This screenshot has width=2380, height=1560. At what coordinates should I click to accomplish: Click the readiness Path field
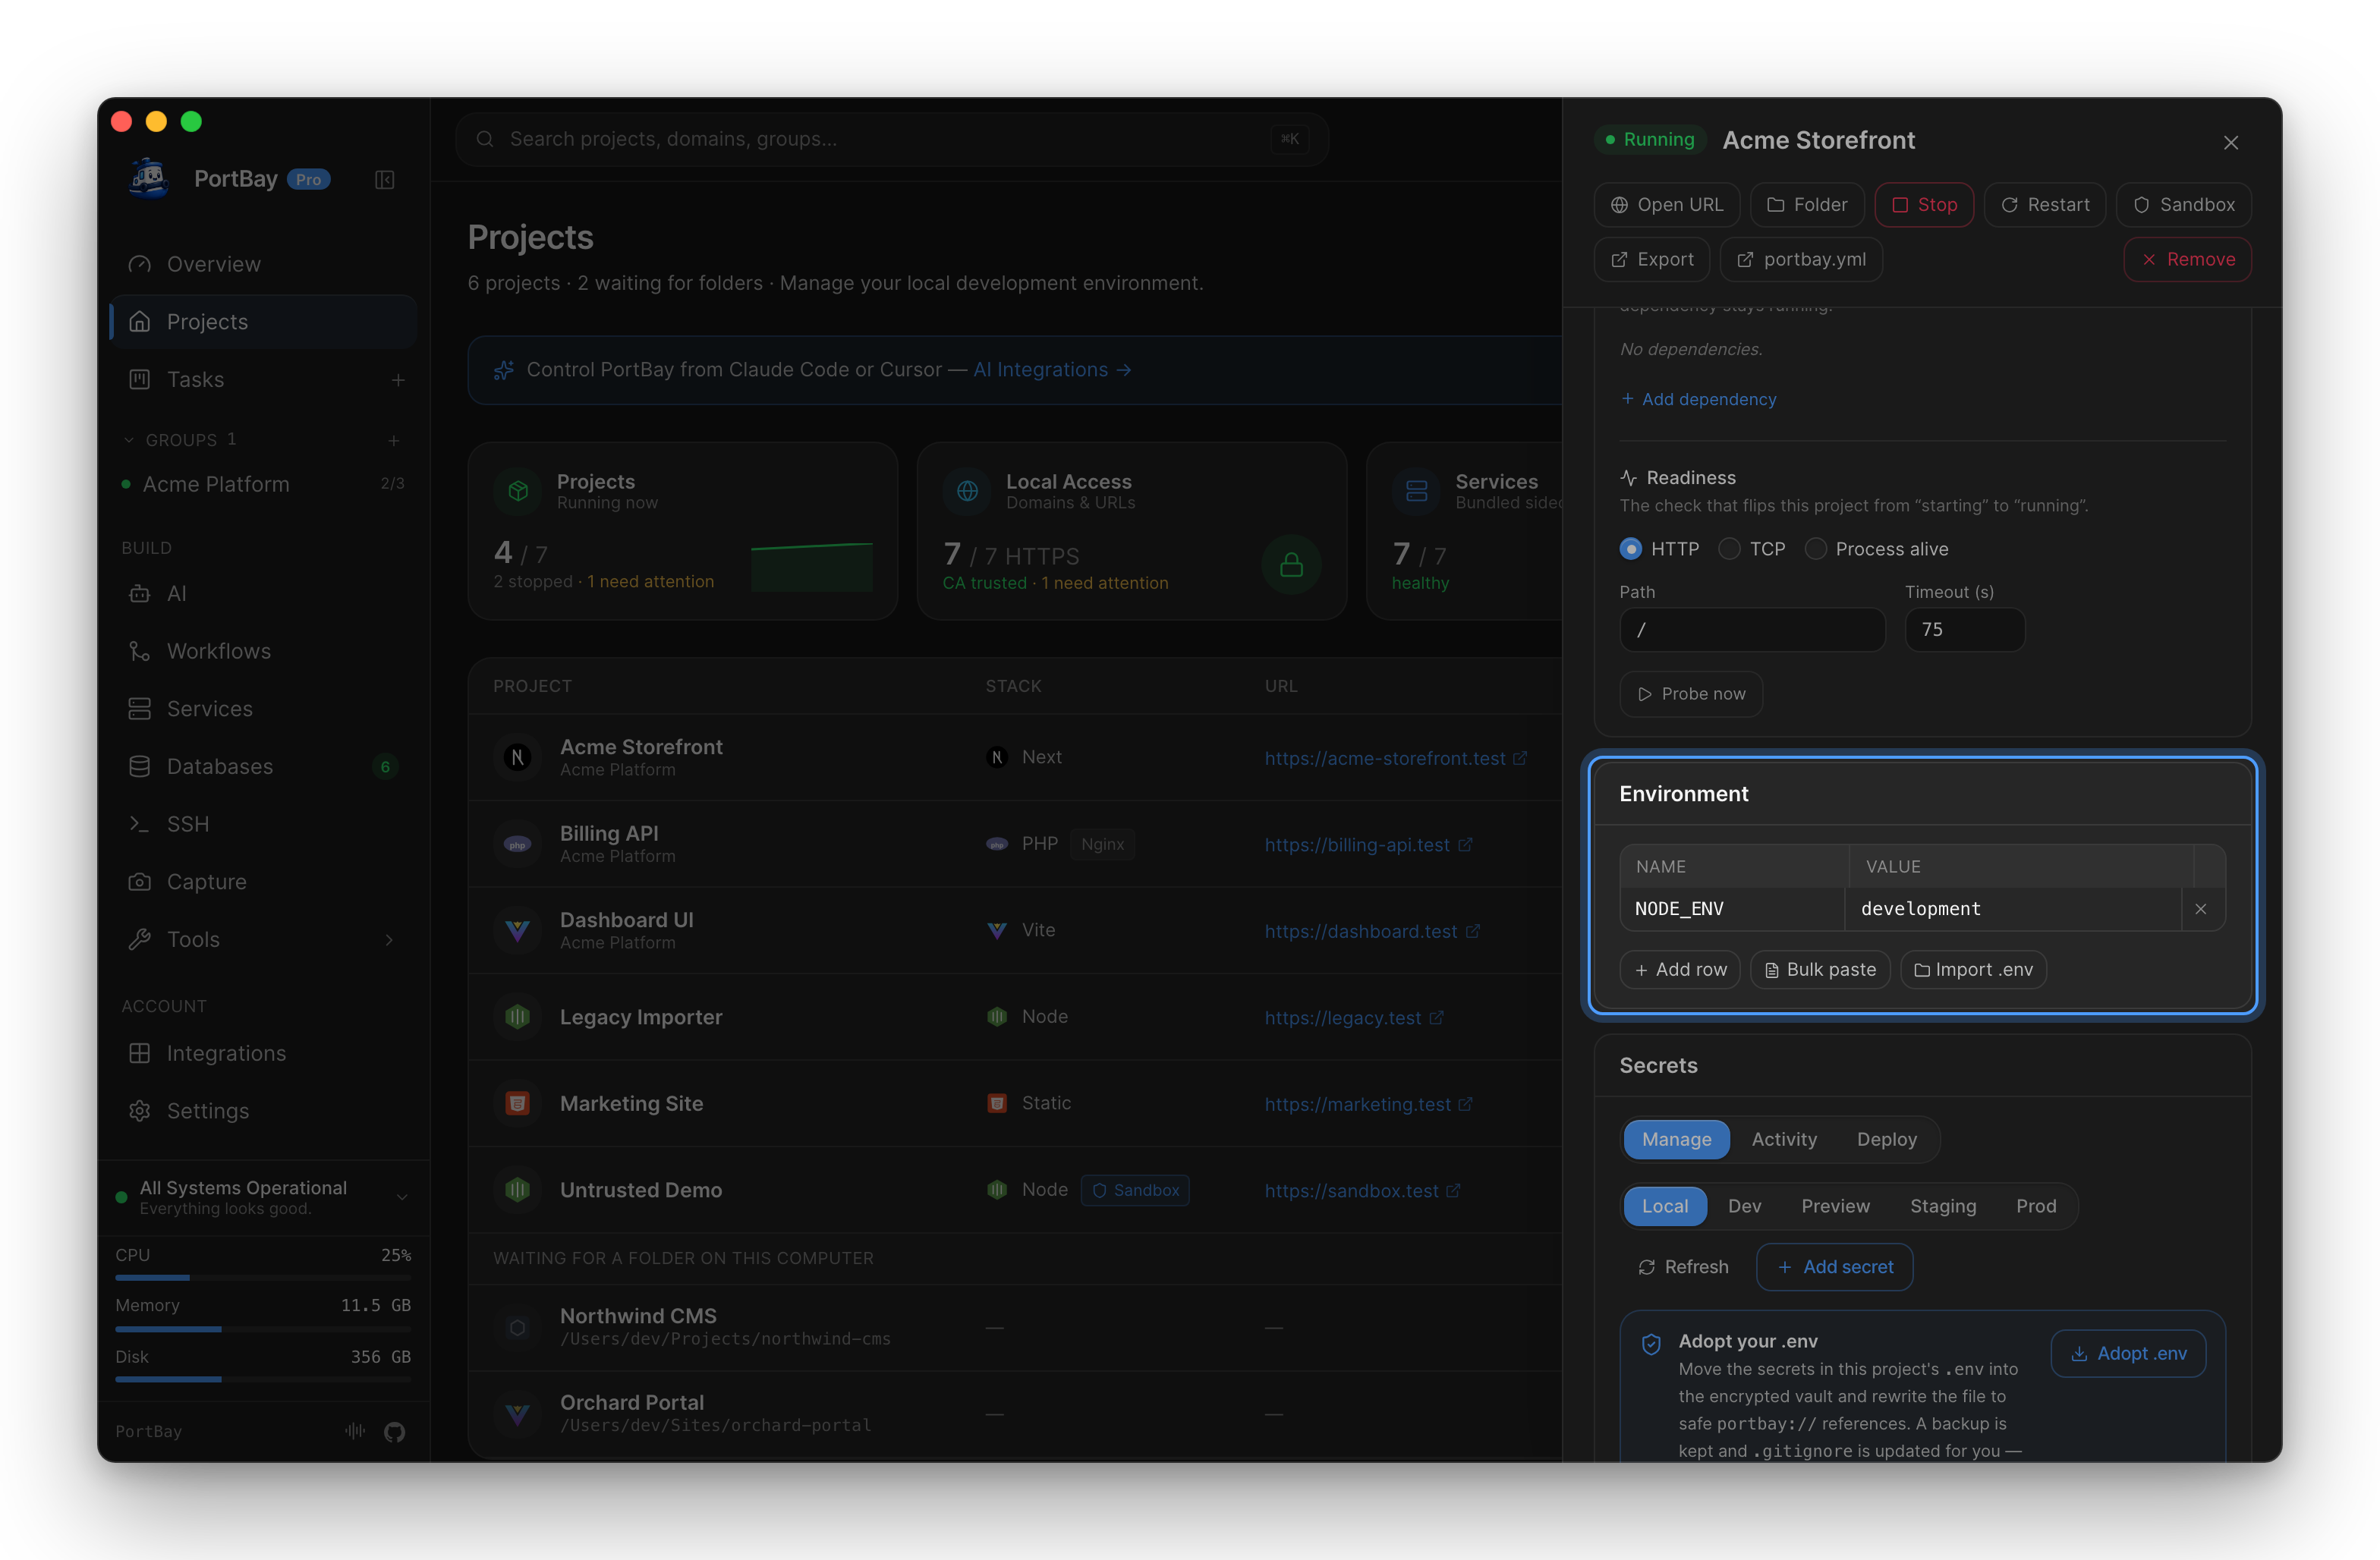[1752, 630]
